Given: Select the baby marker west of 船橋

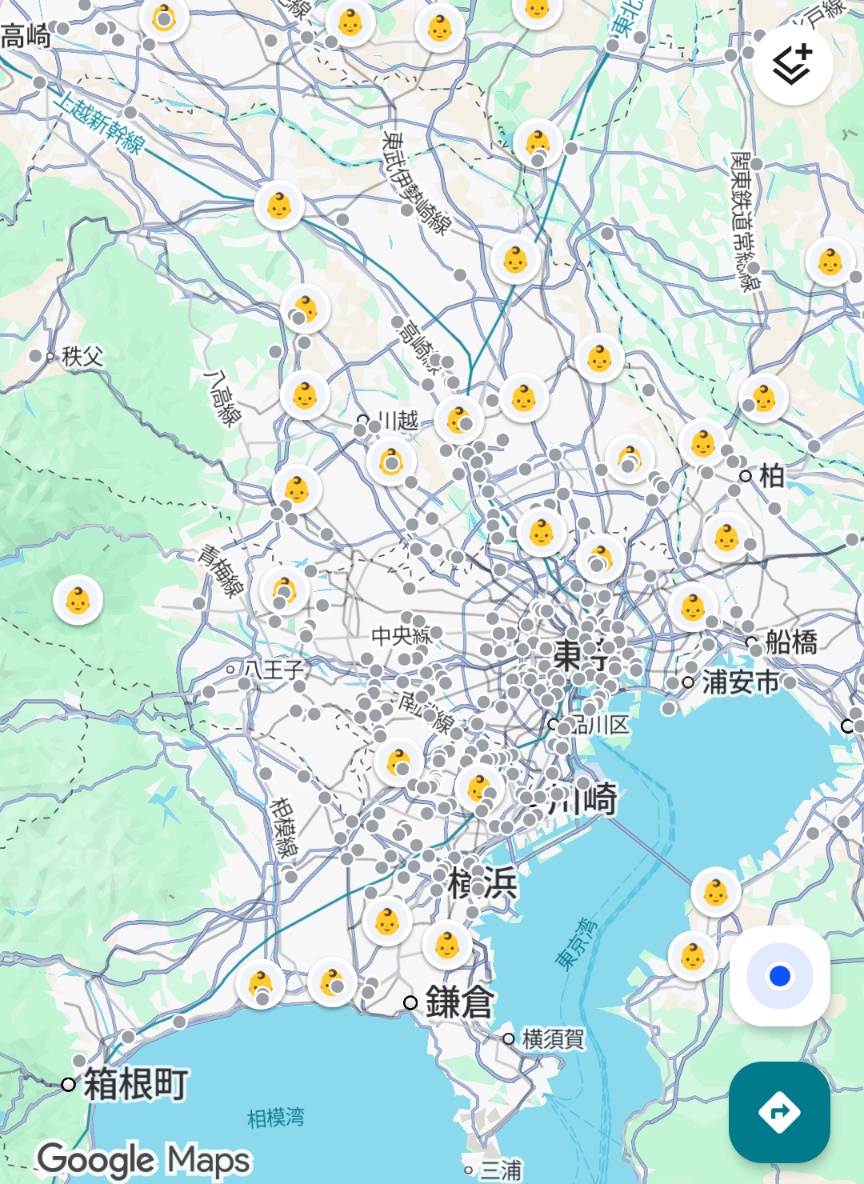Looking at the screenshot, I should coord(693,607).
